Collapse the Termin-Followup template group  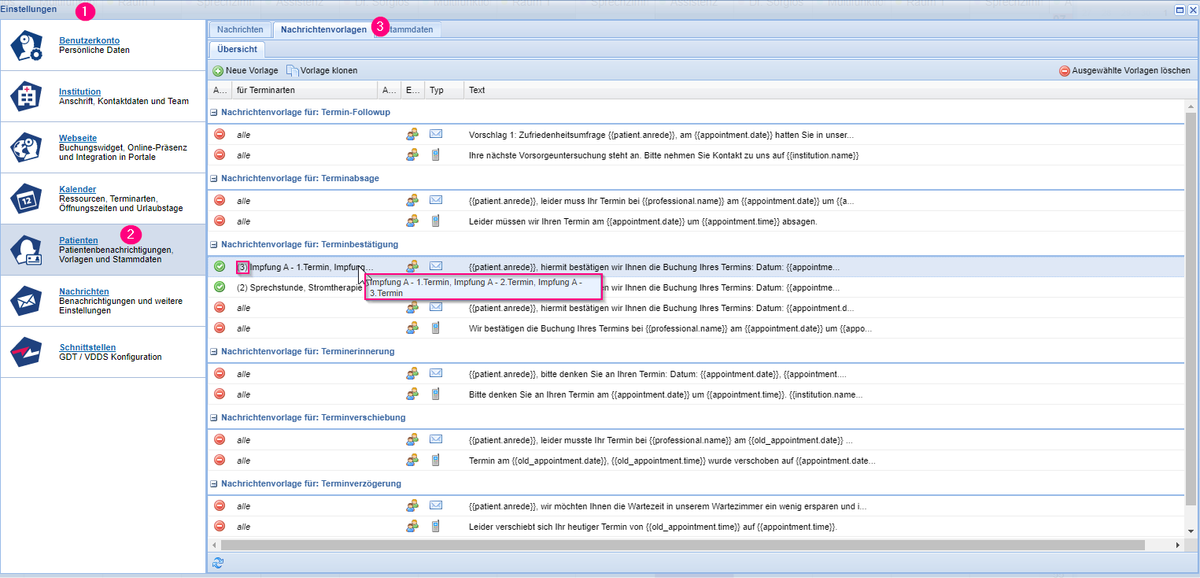214,112
